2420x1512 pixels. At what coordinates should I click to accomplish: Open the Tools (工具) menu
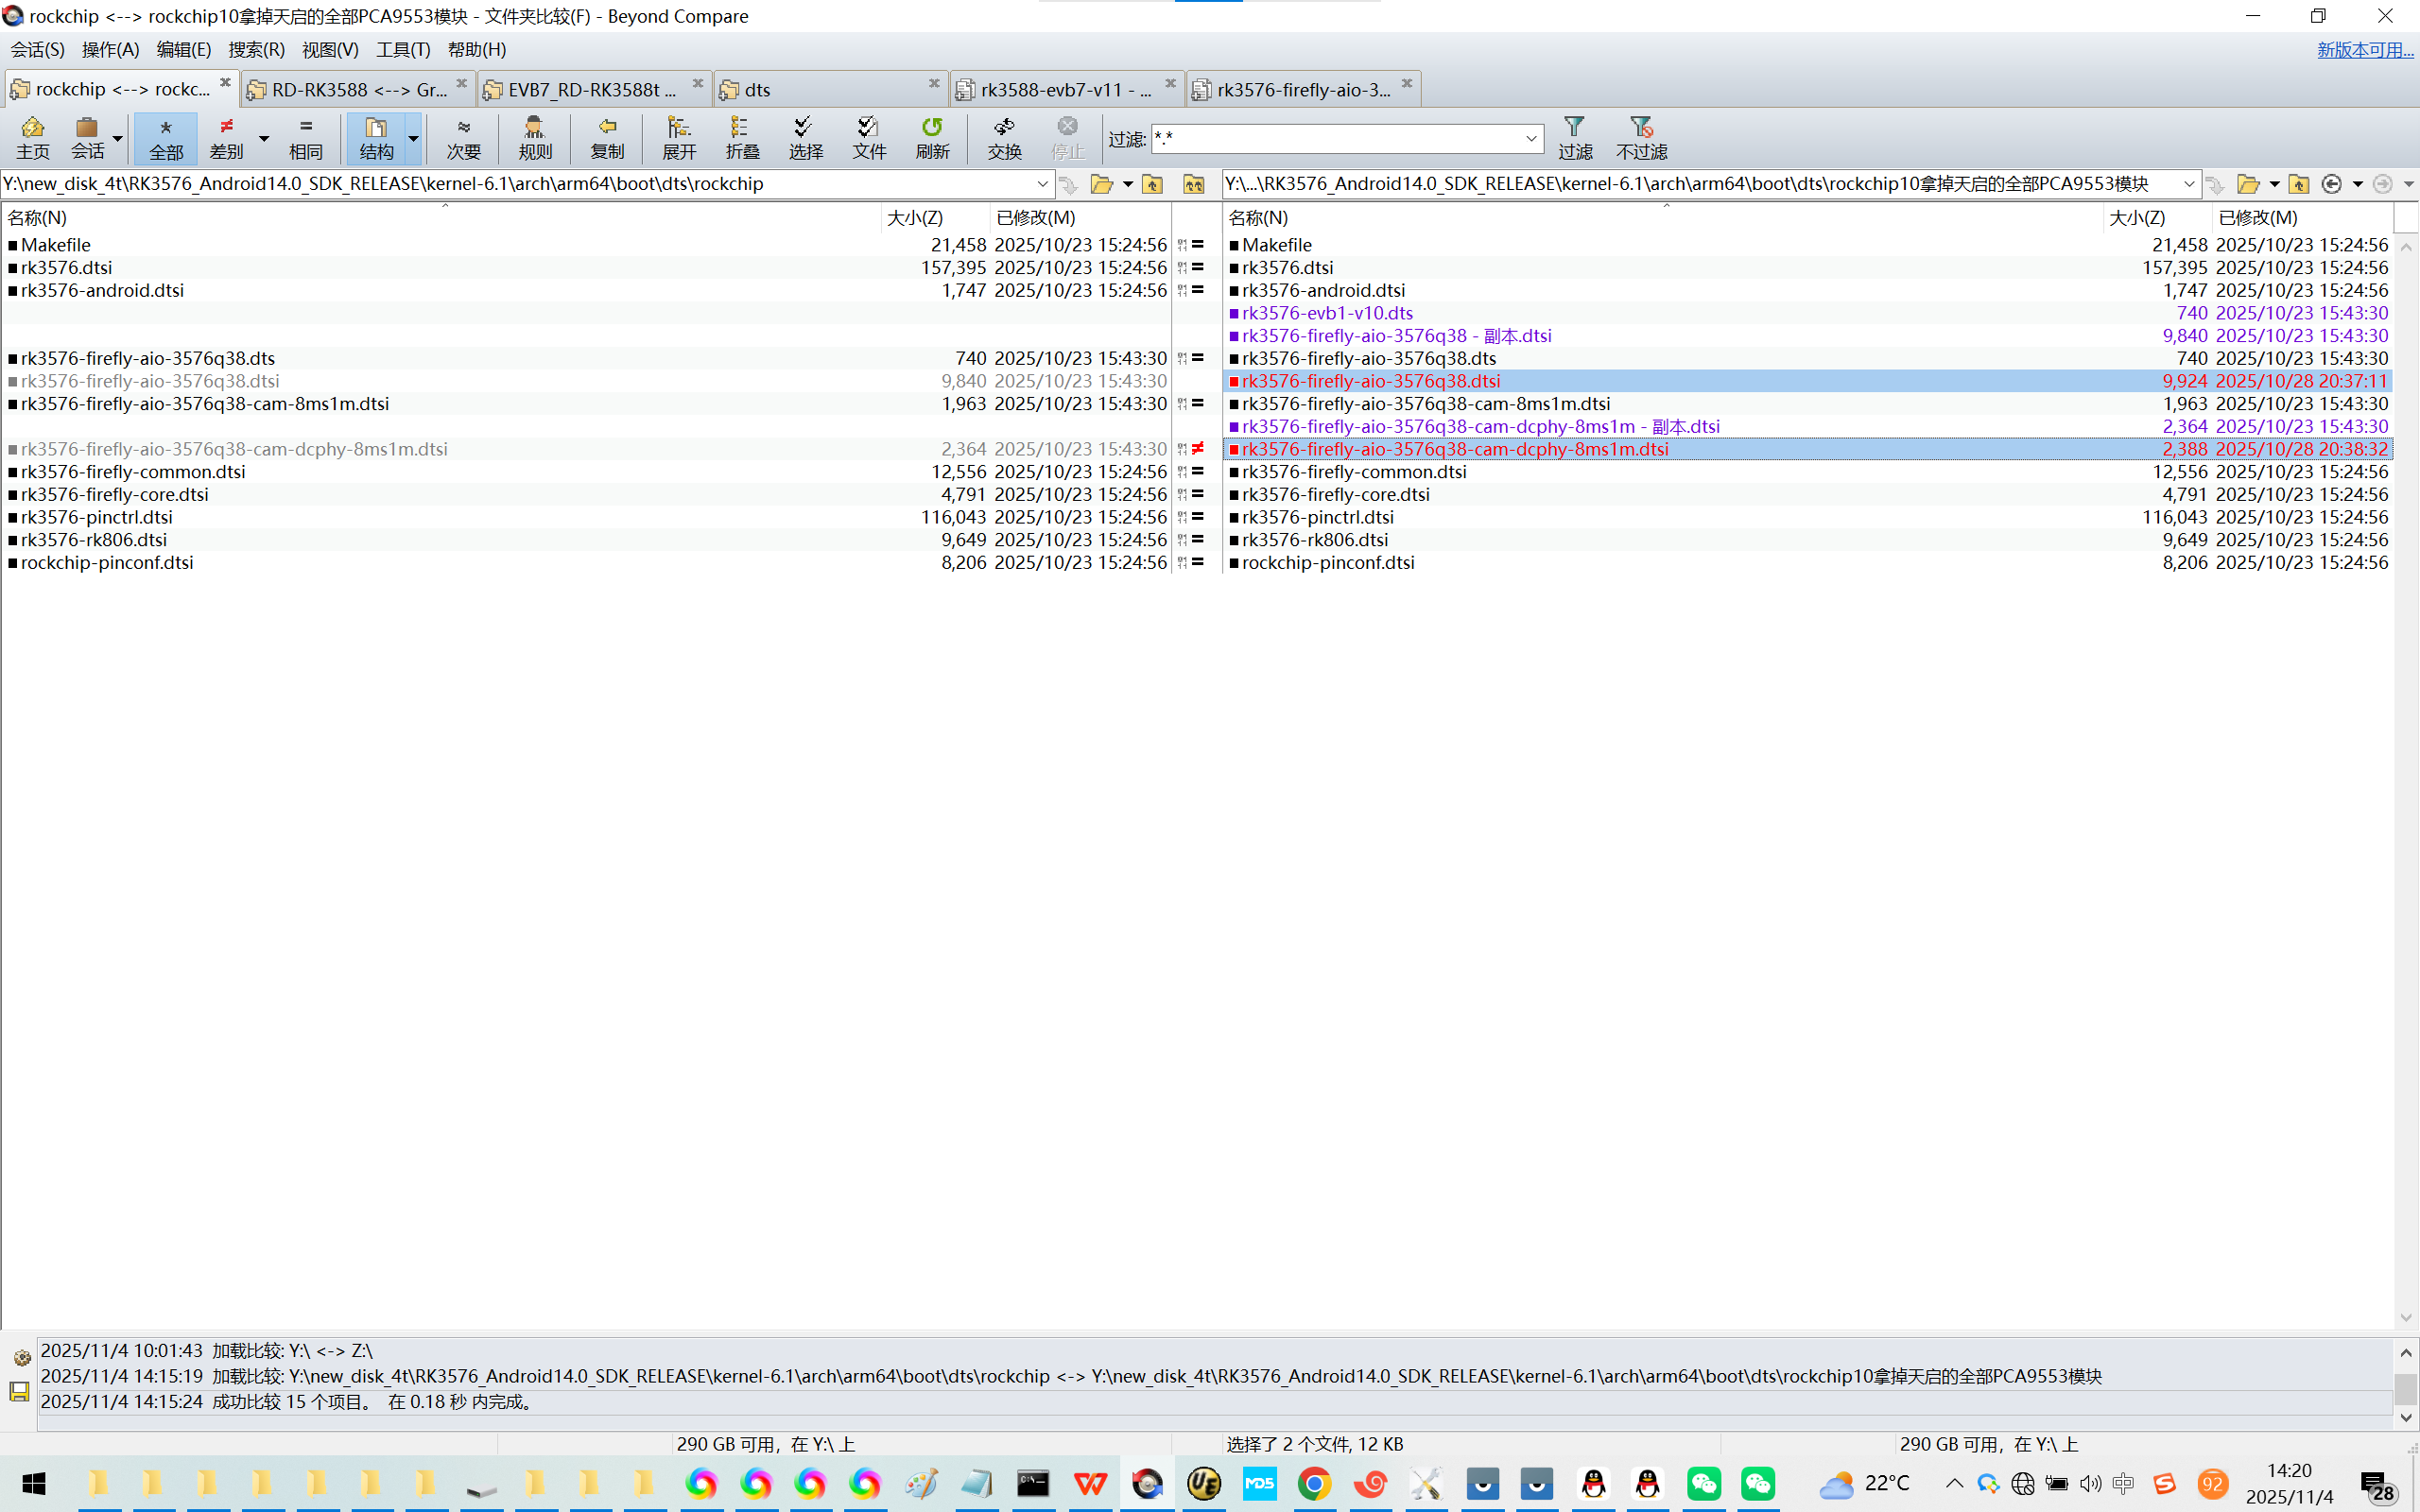[x=402, y=49]
